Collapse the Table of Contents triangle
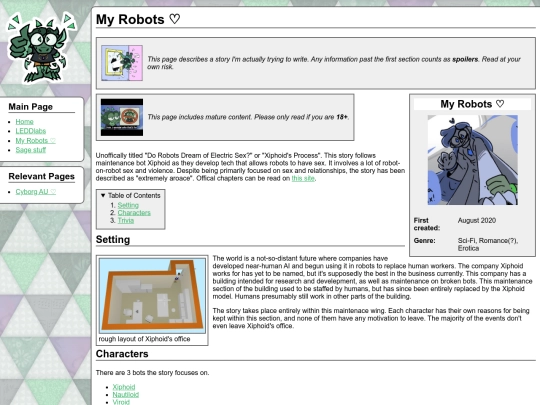The height and width of the screenshot is (405, 540). (103, 195)
